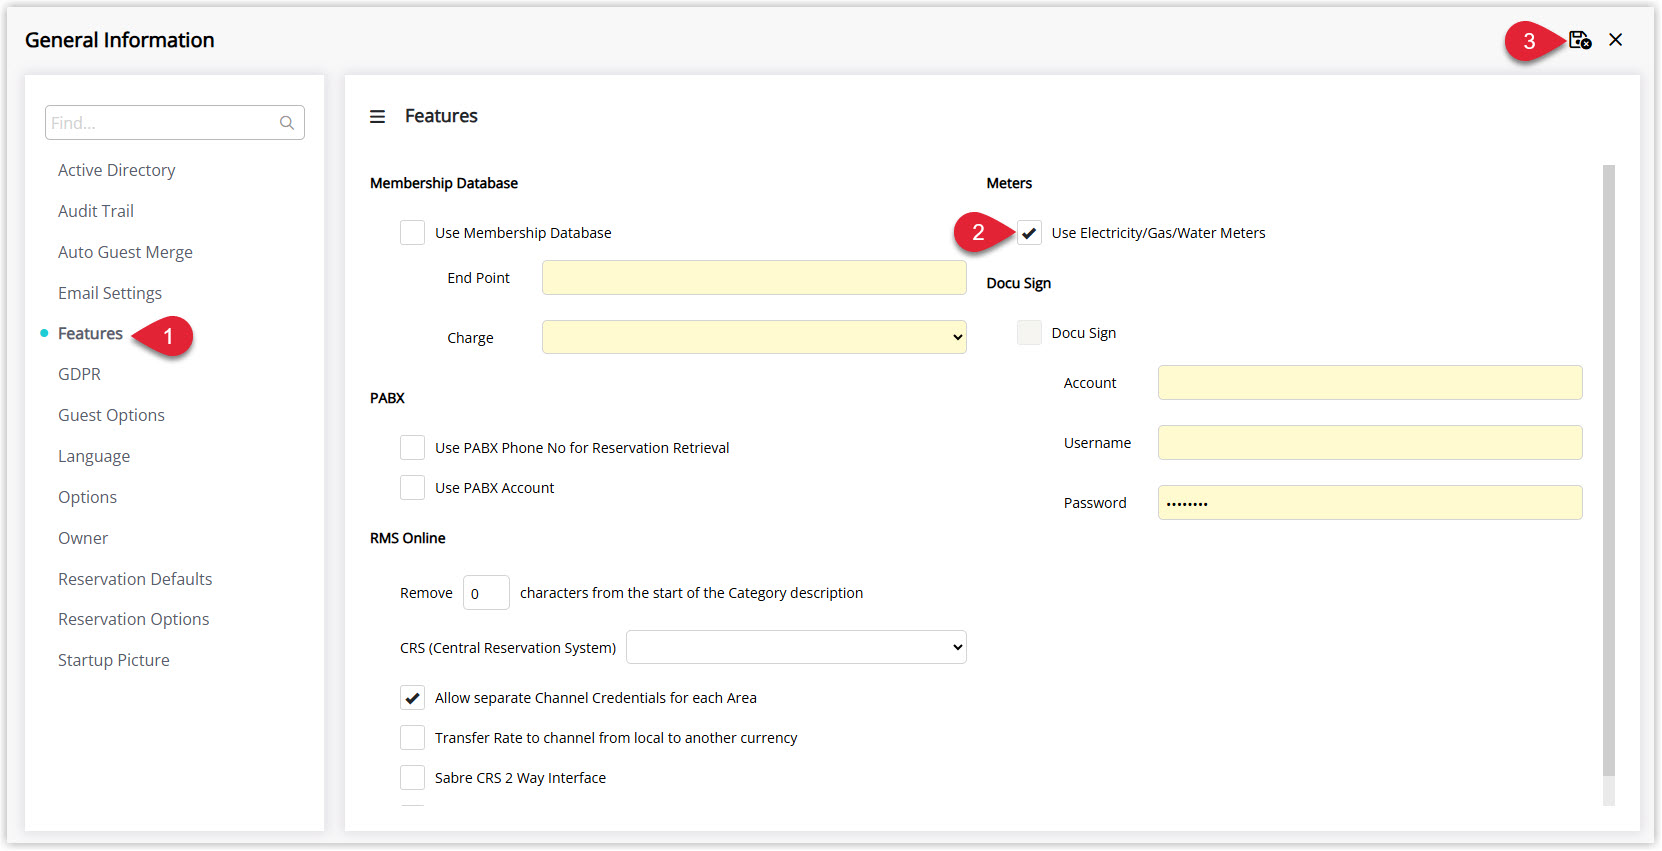Click the Docu Sign Password field
This screenshot has width=1662, height=851.
click(x=1370, y=503)
